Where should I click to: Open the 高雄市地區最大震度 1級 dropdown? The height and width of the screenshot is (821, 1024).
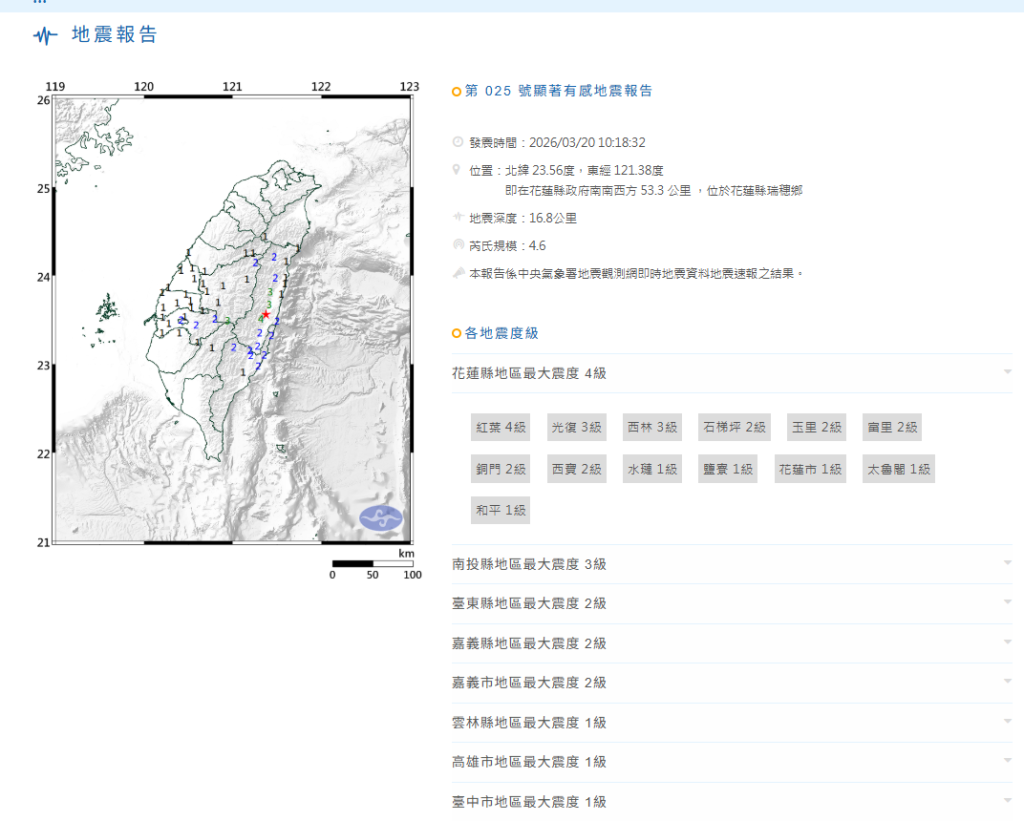pos(1008,761)
